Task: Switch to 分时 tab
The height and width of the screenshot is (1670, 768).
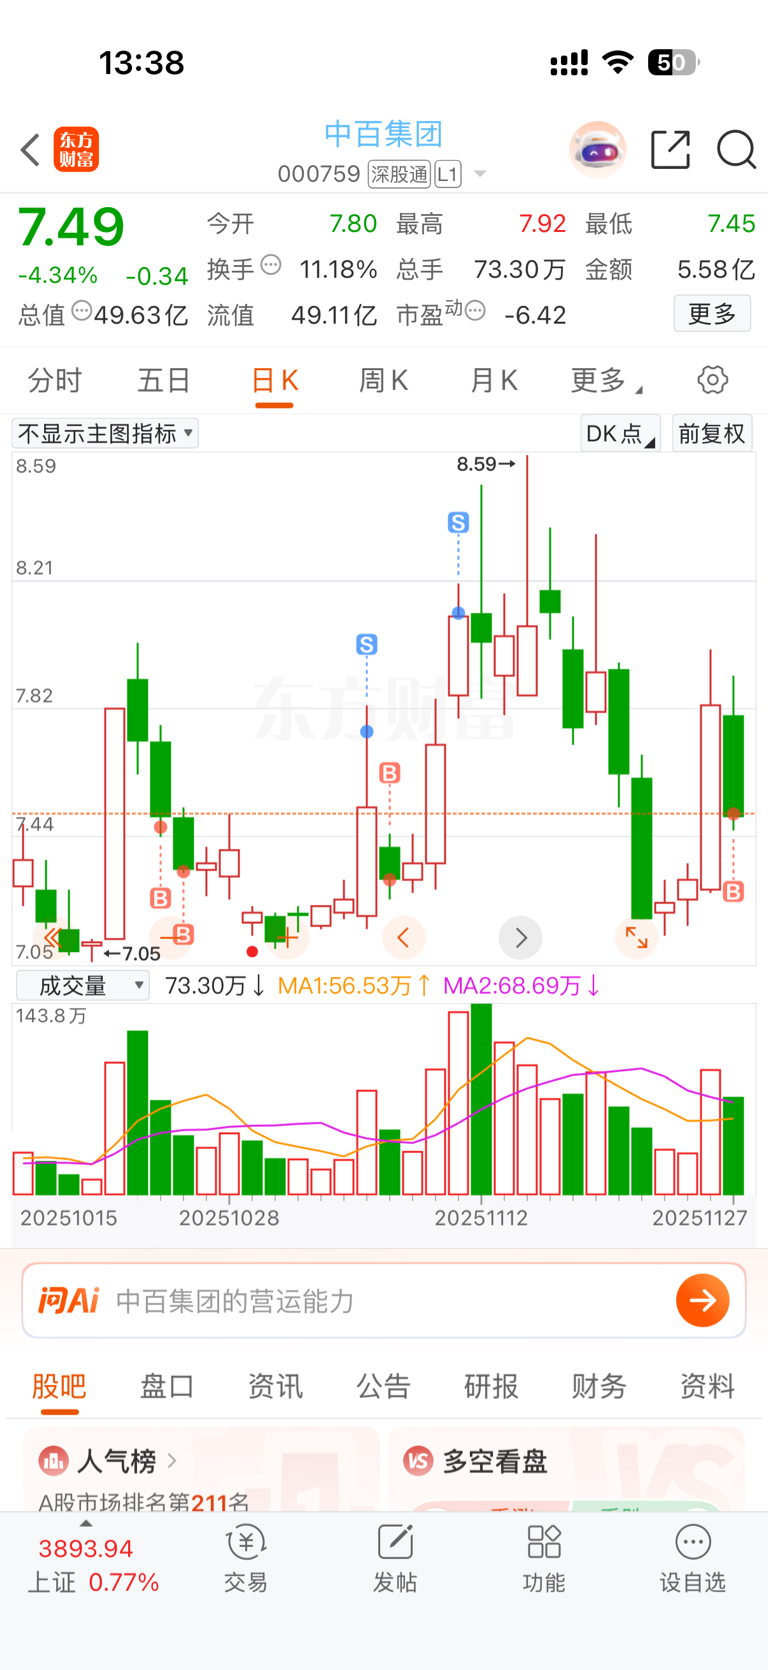Action: point(55,380)
